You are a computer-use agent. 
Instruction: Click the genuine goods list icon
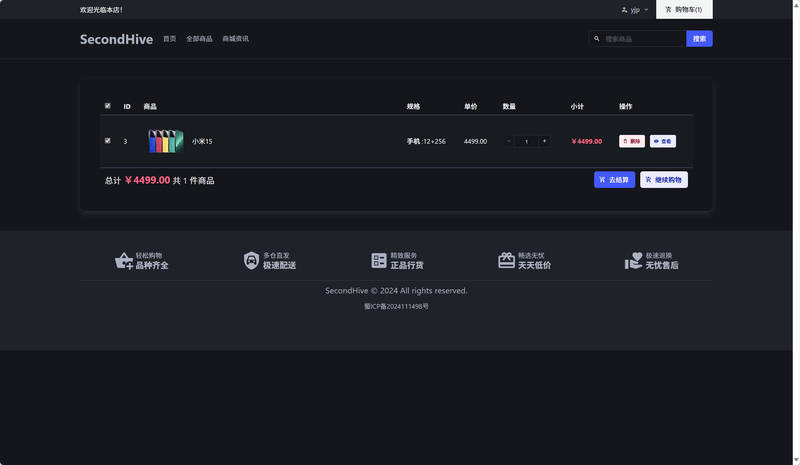[x=379, y=261]
